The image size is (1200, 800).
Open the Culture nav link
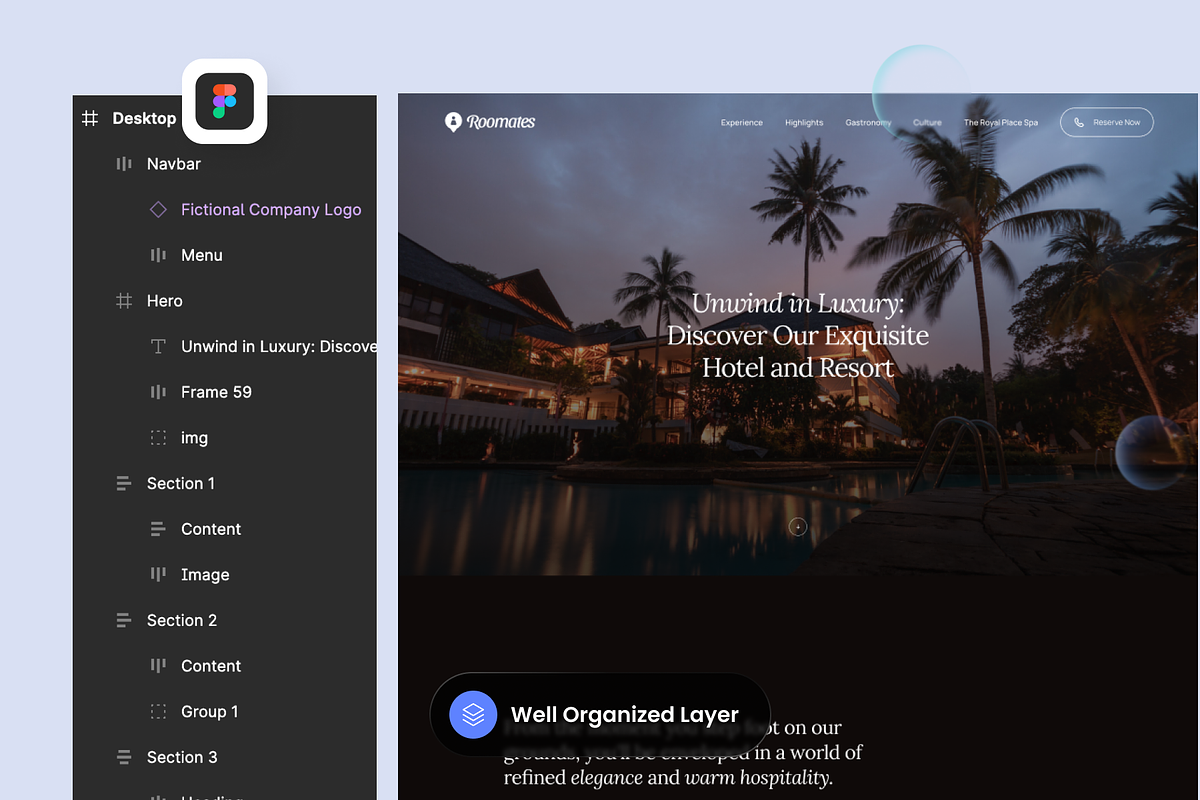click(927, 123)
